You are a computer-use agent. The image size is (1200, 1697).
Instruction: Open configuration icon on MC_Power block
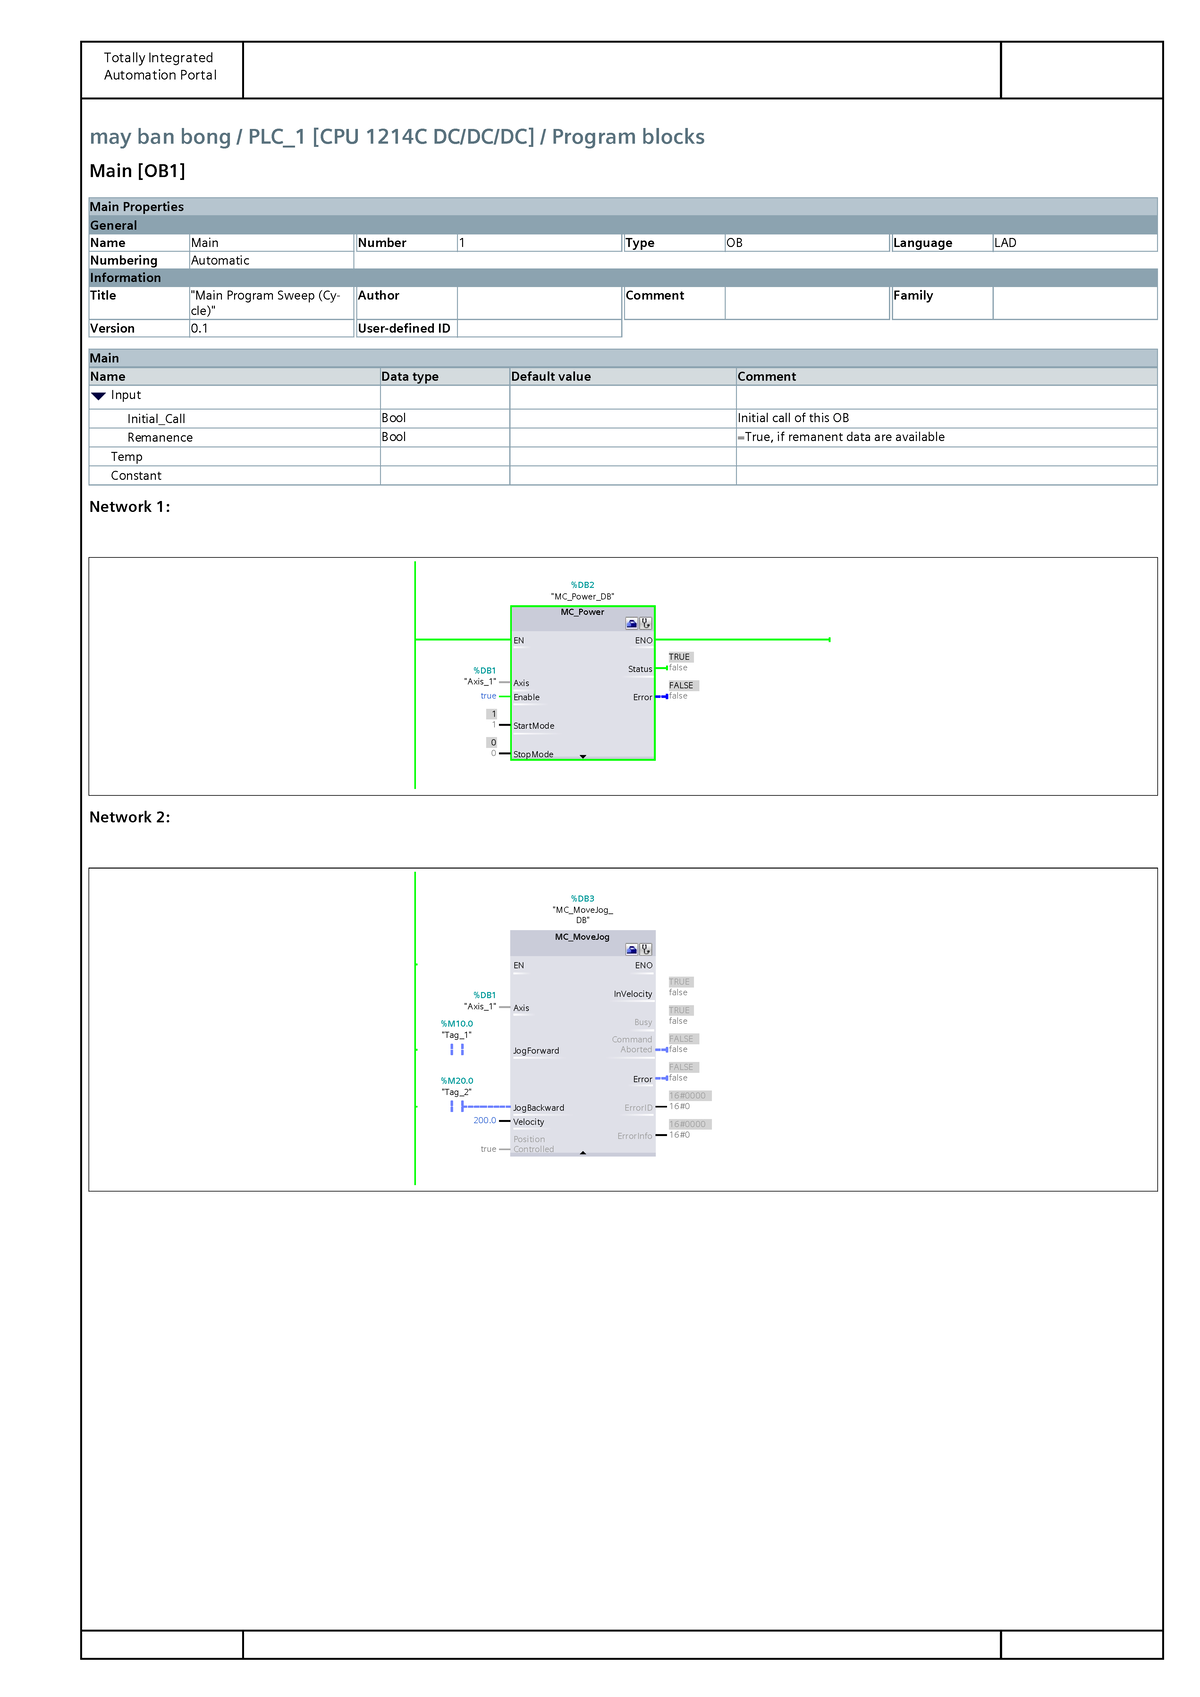point(632,623)
